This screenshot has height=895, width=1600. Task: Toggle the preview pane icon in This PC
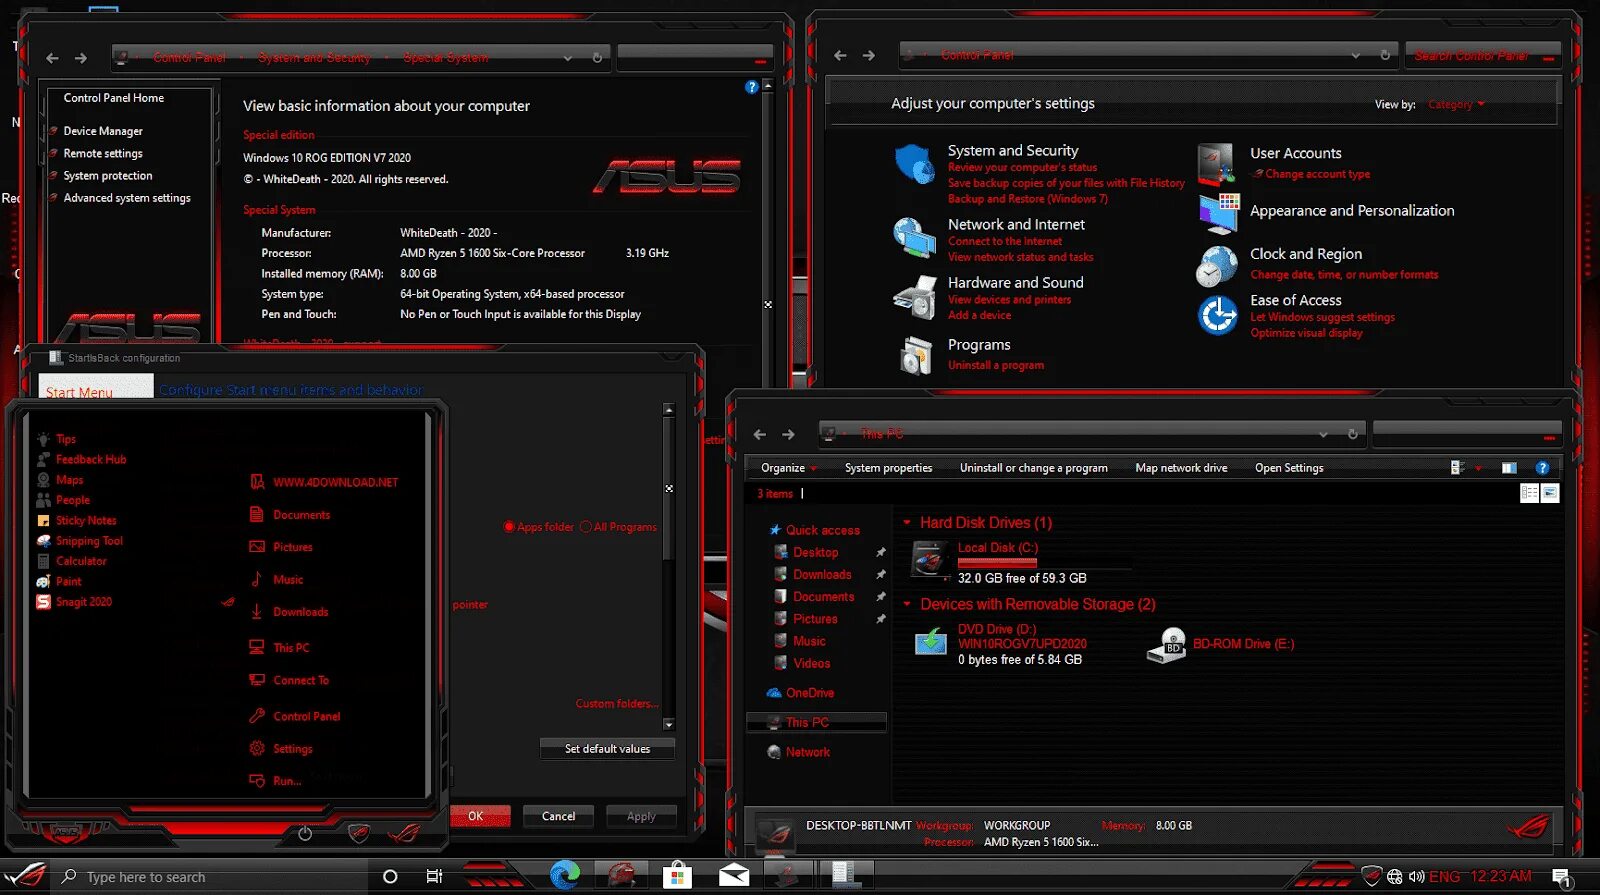coord(1509,468)
